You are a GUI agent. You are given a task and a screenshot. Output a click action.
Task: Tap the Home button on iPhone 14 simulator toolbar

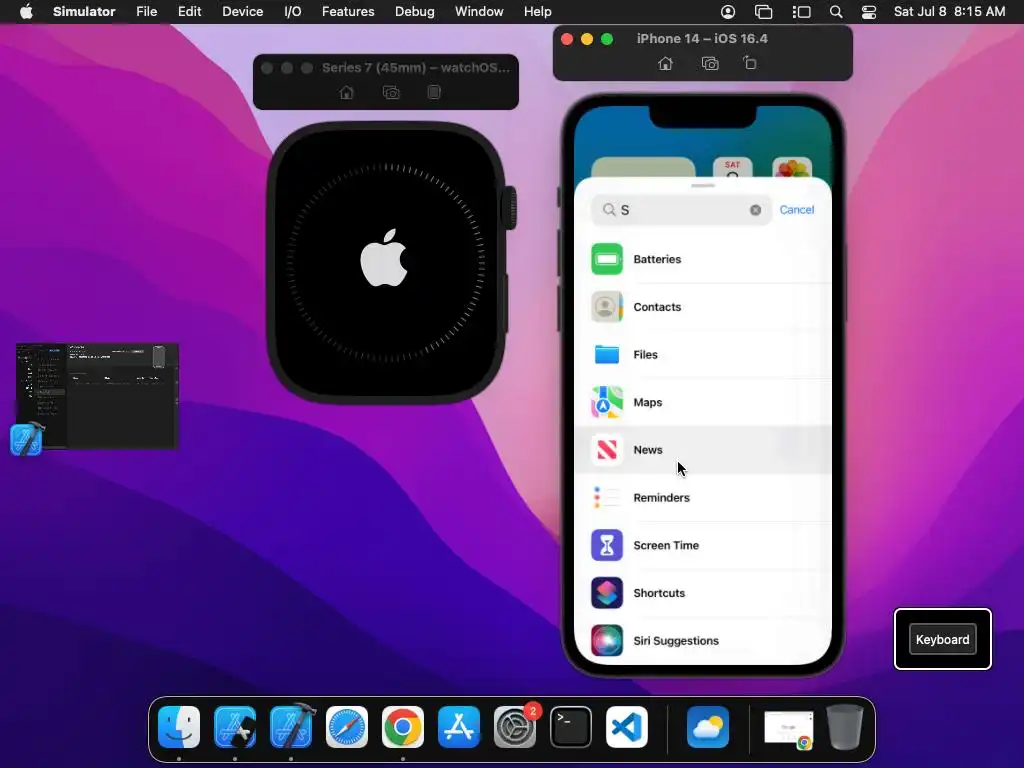point(665,63)
